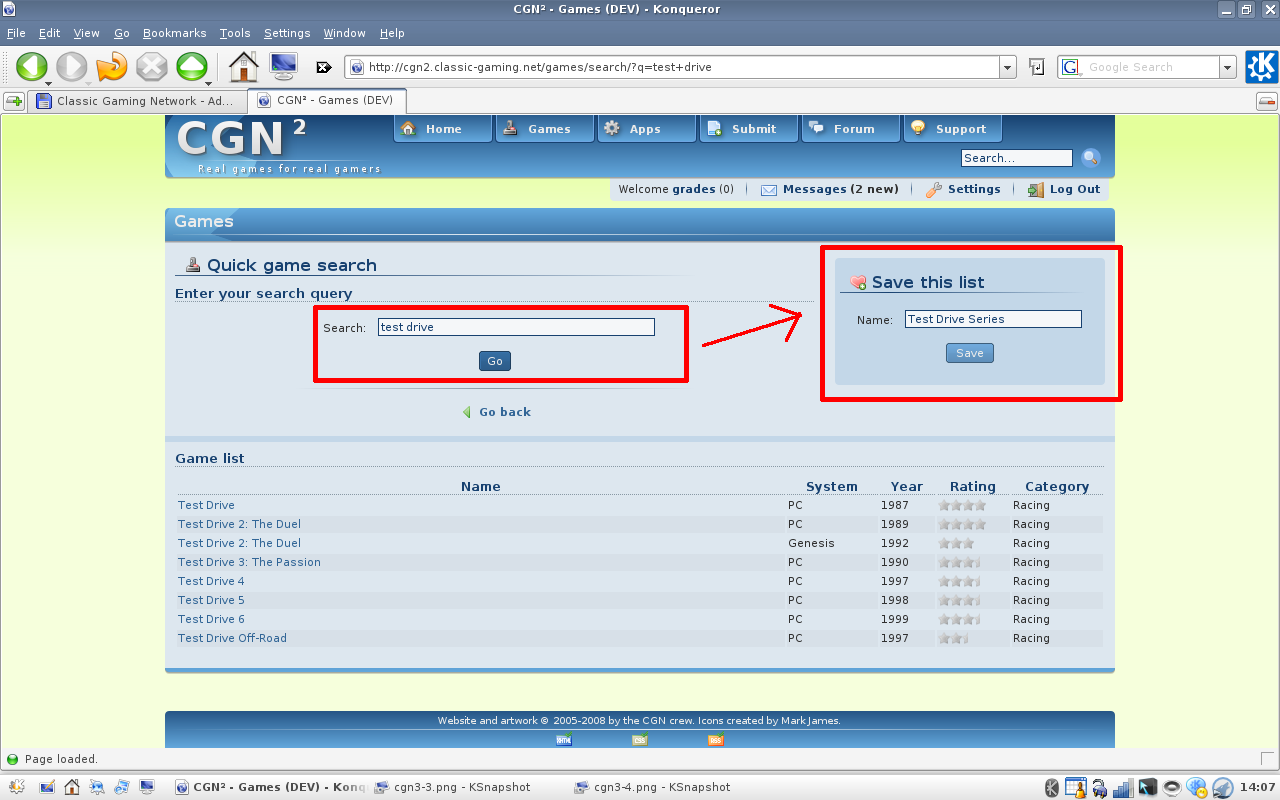Open a new tab with the plus tab icon
Image resolution: width=1280 pixels, height=800 pixels.
[14, 101]
